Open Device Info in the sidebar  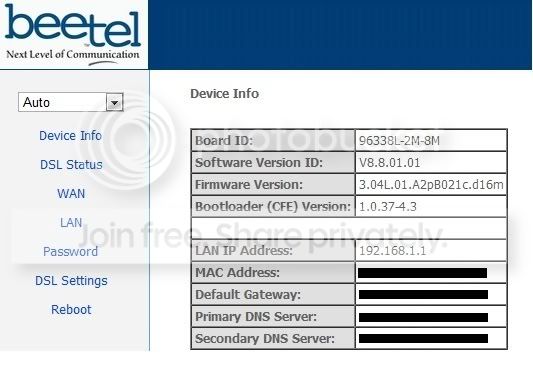click(70, 136)
